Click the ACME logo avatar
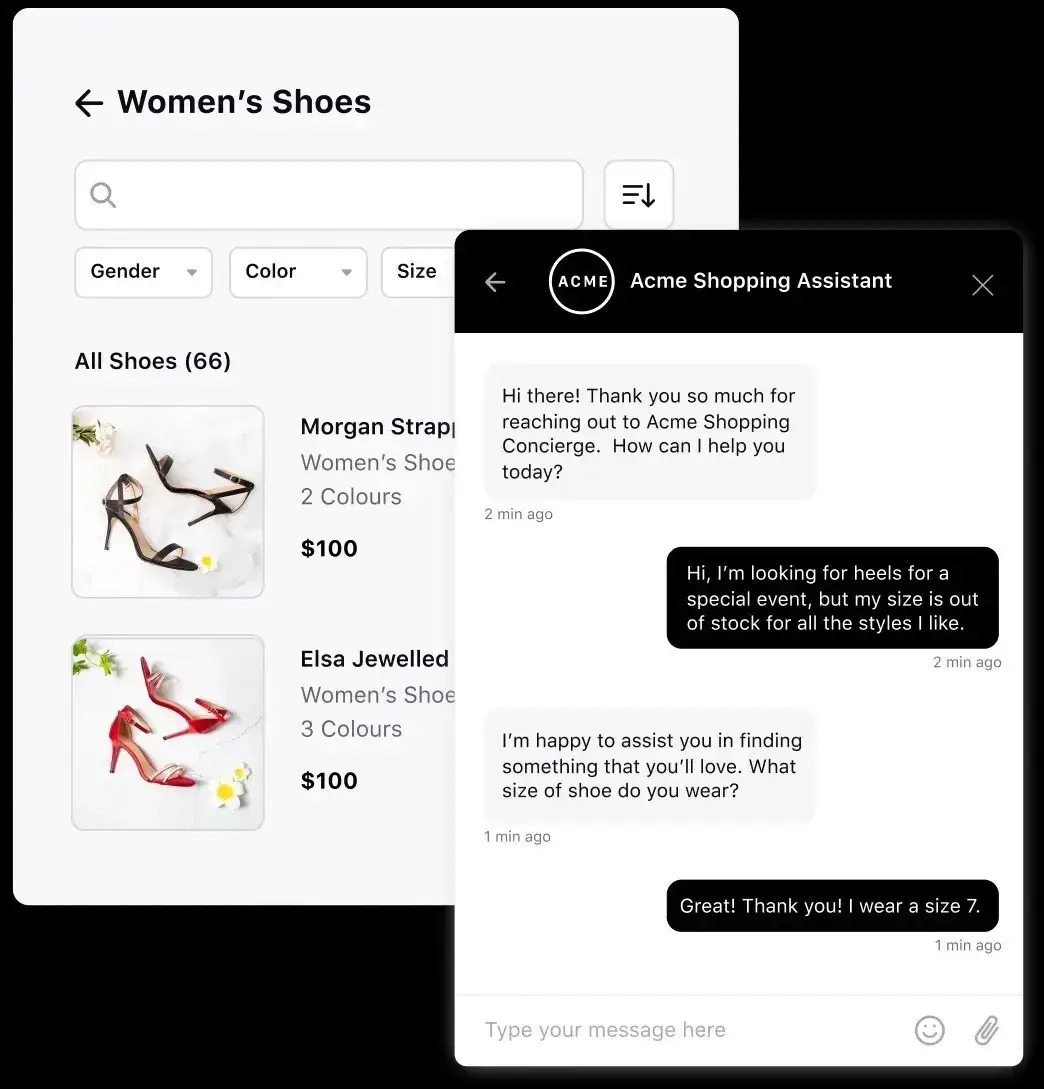1044x1089 pixels. click(x=581, y=281)
